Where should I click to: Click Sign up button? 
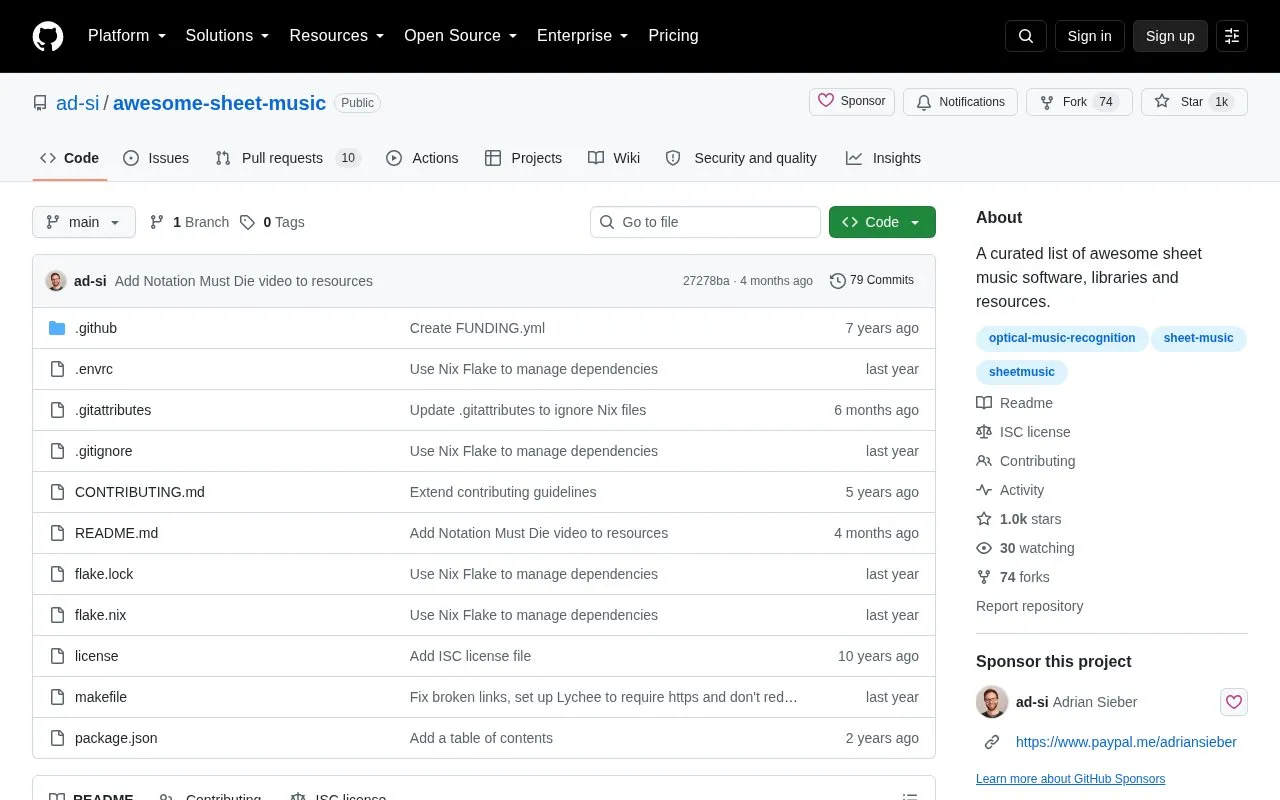tap(1170, 36)
